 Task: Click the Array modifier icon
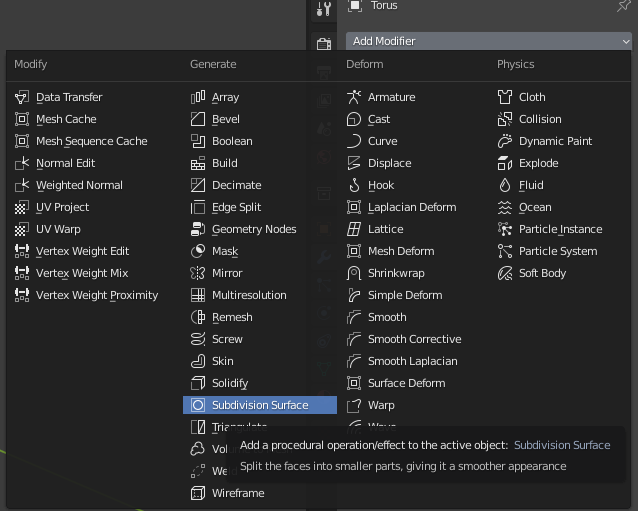click(x=198, y=97)
